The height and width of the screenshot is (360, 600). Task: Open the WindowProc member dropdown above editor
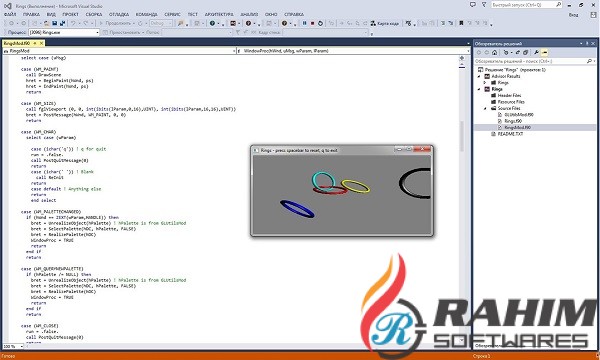(x=354, y=50)
